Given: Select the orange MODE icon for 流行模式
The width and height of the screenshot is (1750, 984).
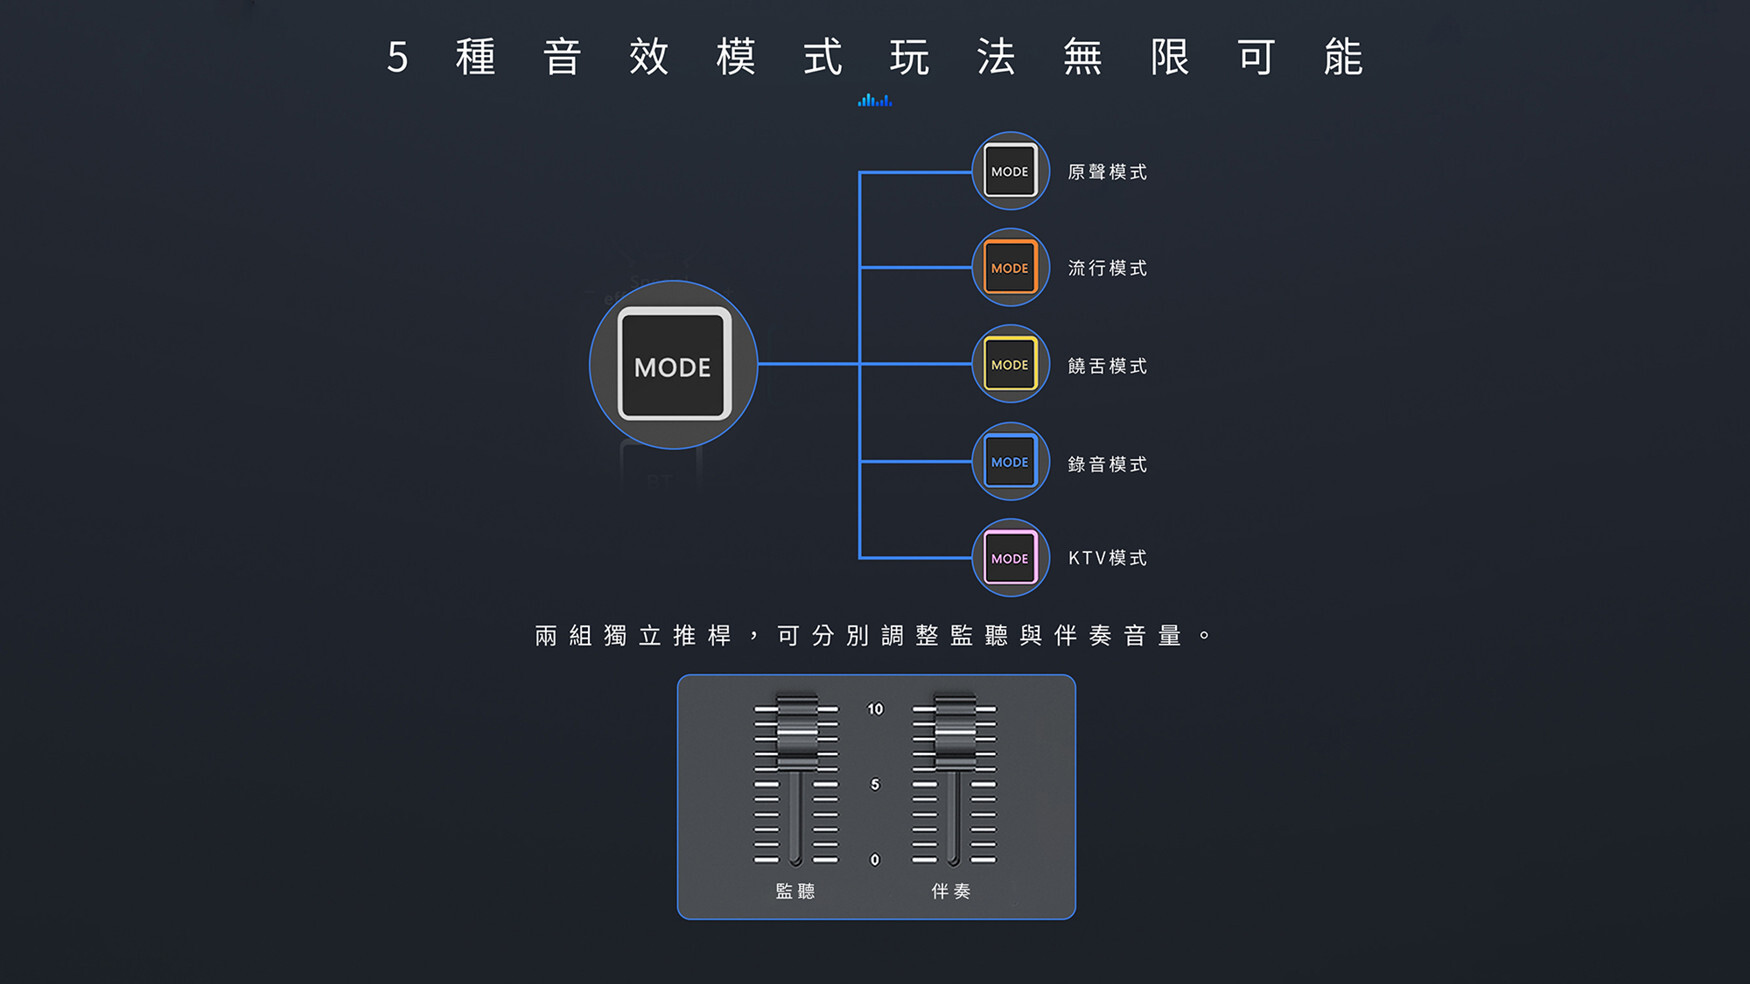Looking at the screenshot, I should (1009, 268).
